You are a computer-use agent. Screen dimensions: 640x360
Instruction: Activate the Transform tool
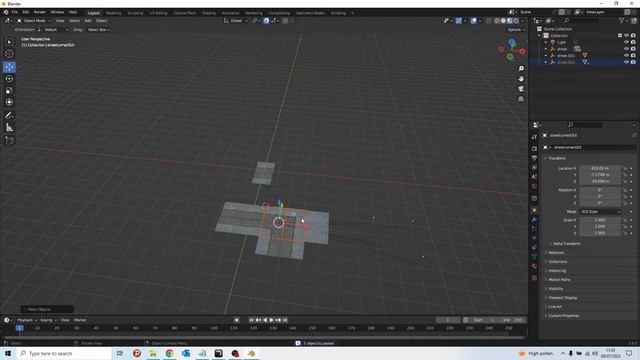(x=9, y=102)
